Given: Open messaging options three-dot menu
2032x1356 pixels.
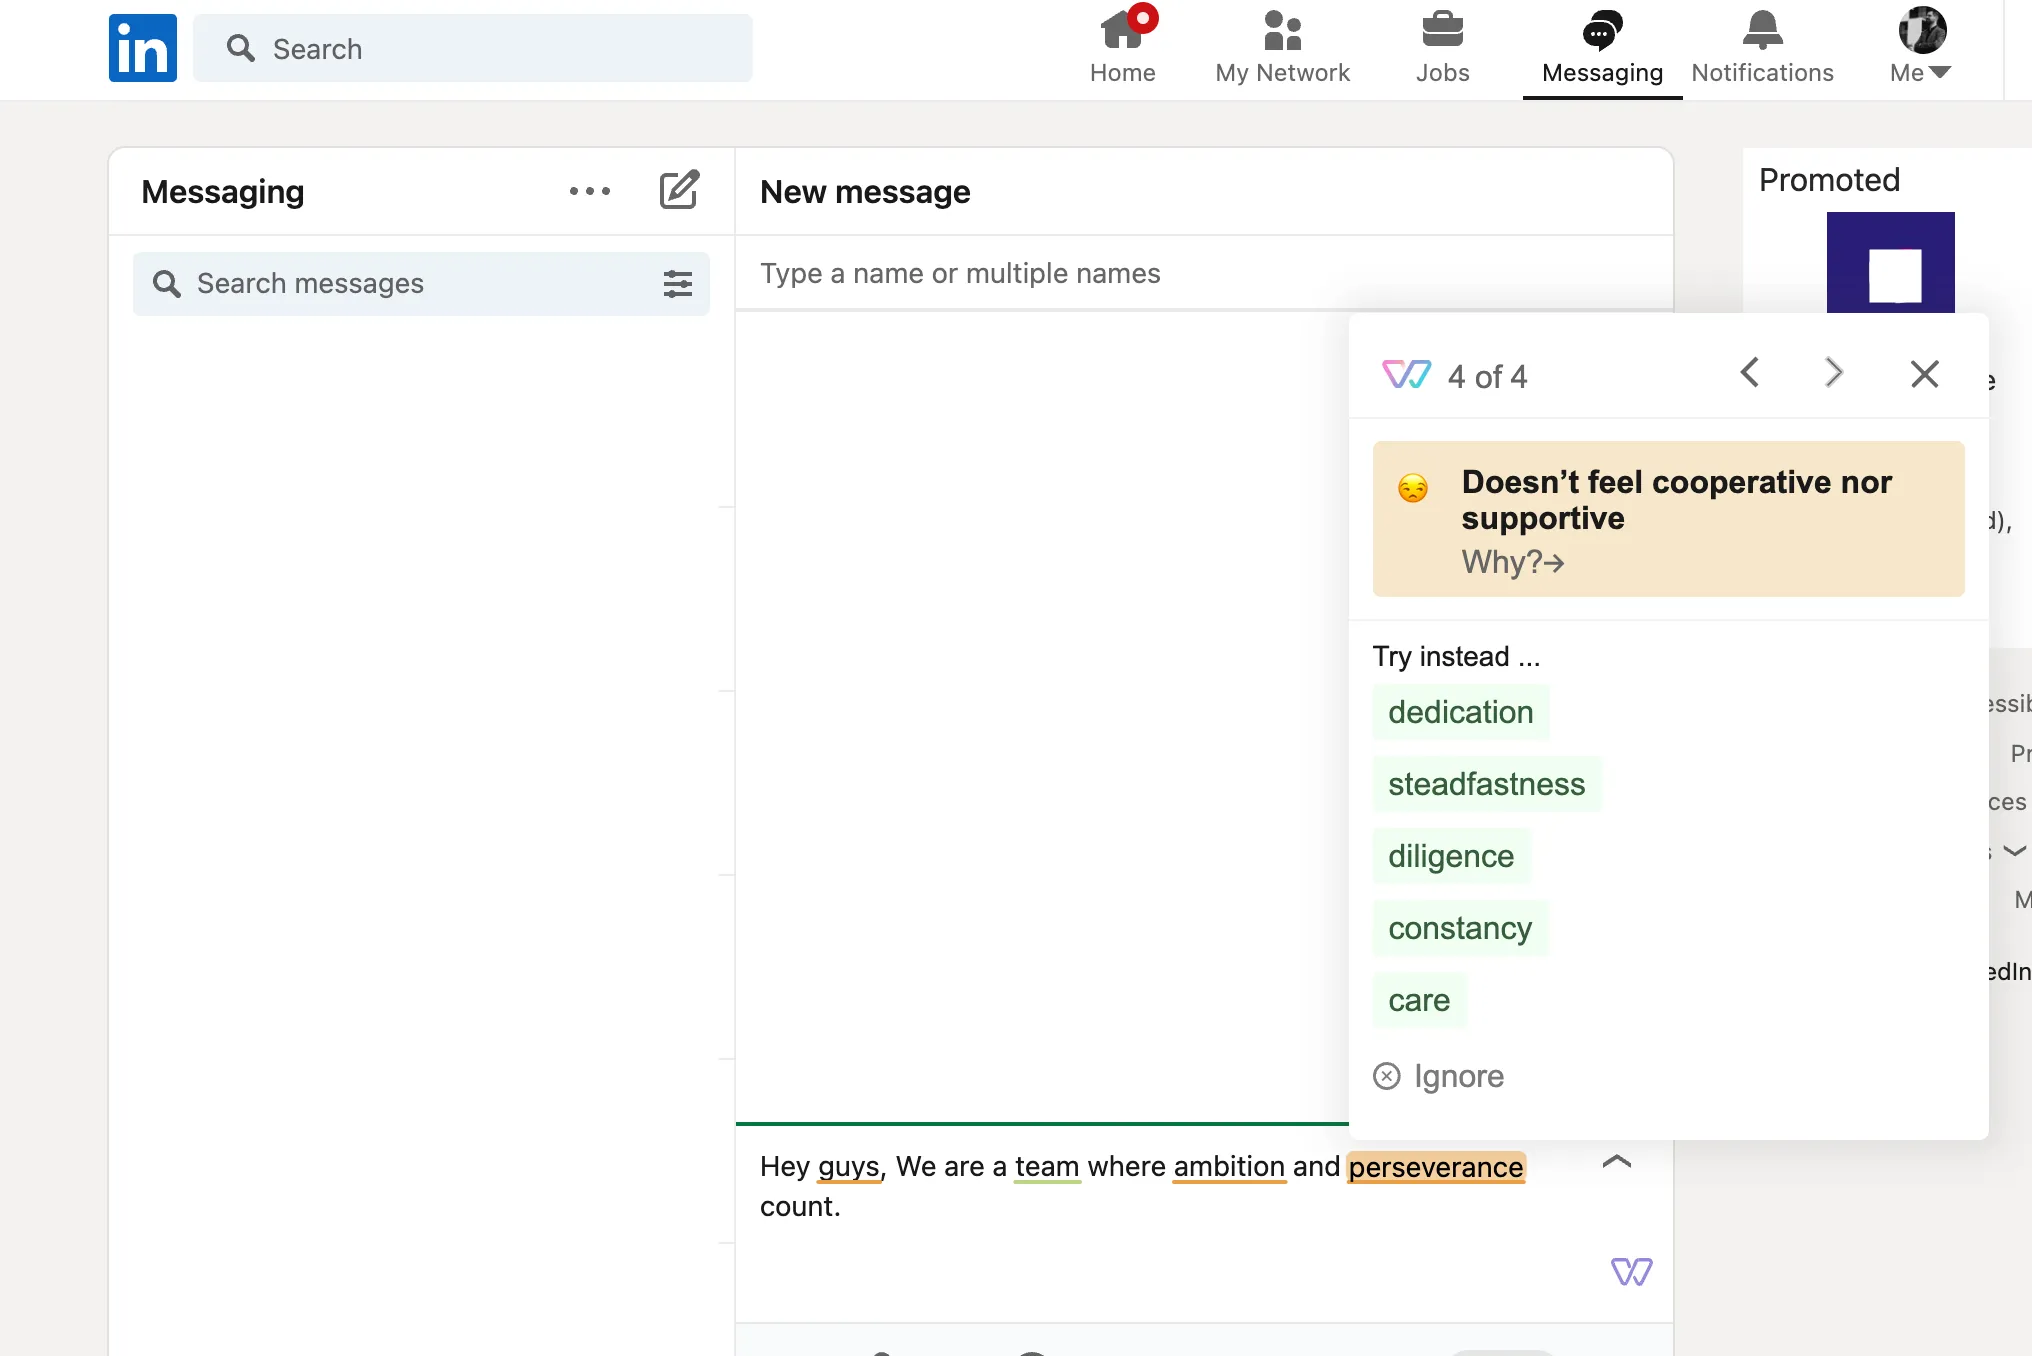Looking at the screenshot, I should click(590, 191).
